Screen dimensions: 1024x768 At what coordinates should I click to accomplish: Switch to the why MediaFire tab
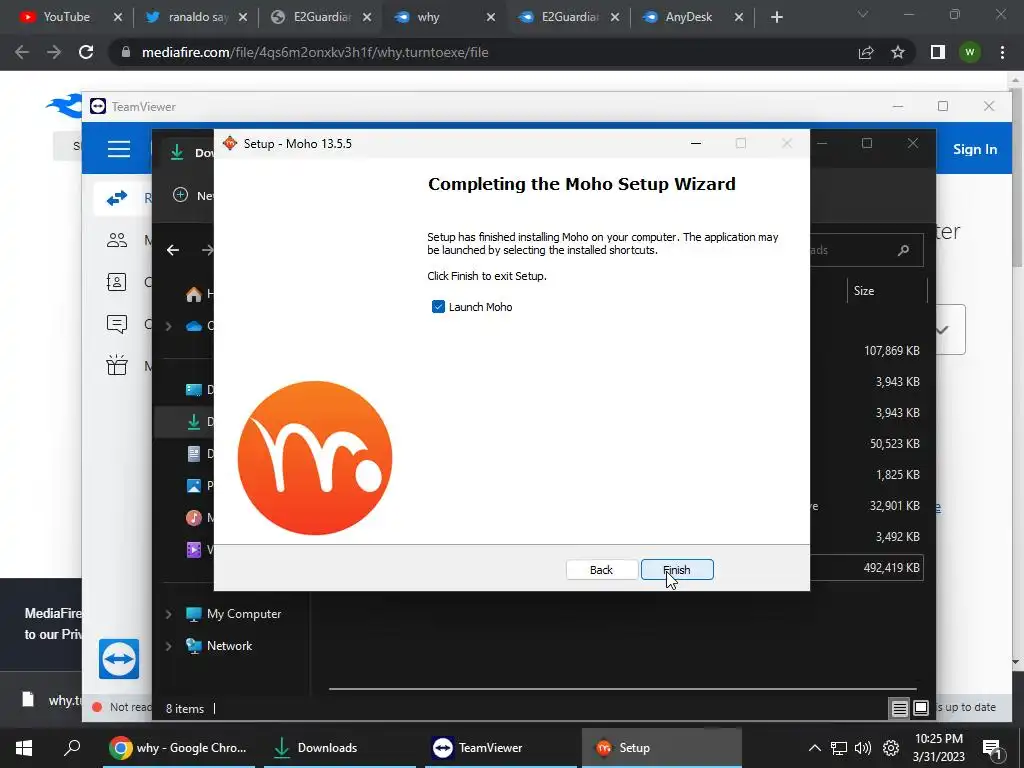[442, 17]
